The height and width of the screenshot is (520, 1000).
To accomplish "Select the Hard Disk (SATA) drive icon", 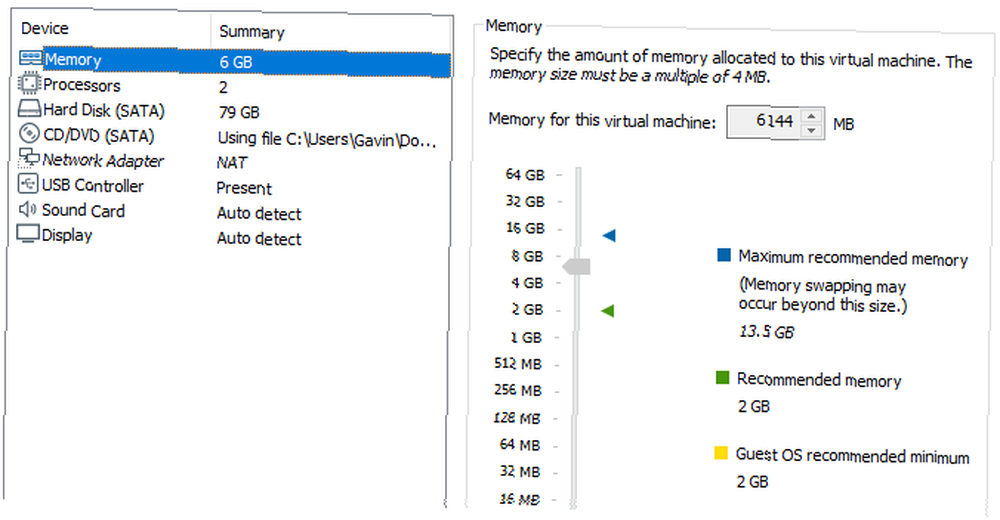I will pos(29,108).
